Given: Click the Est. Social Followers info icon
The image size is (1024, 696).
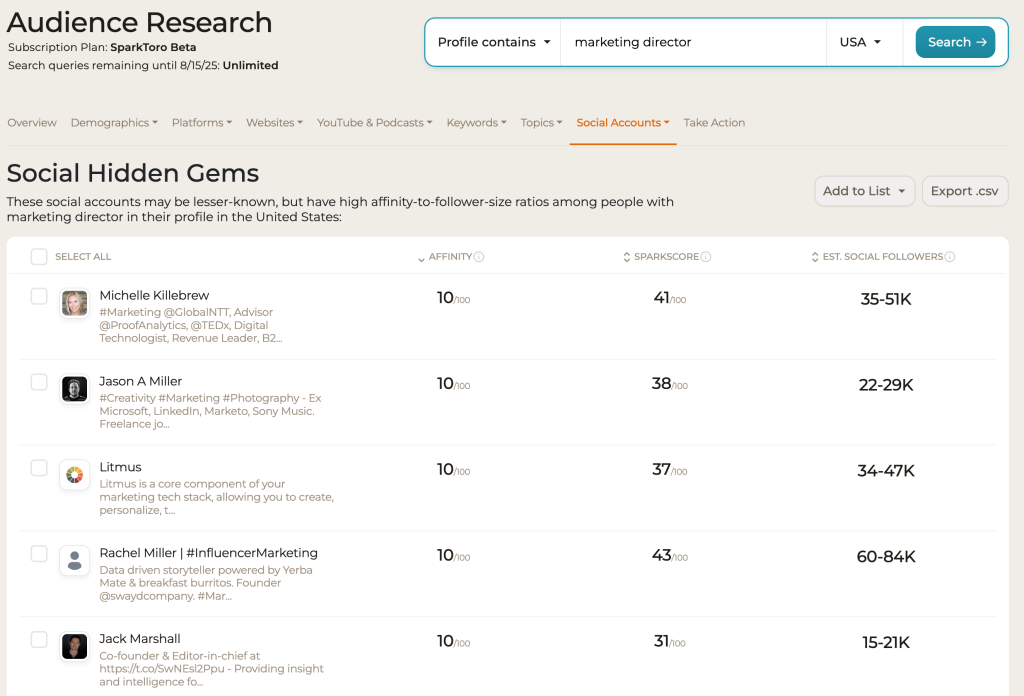Looking at the screenshot, I should 950,257.
